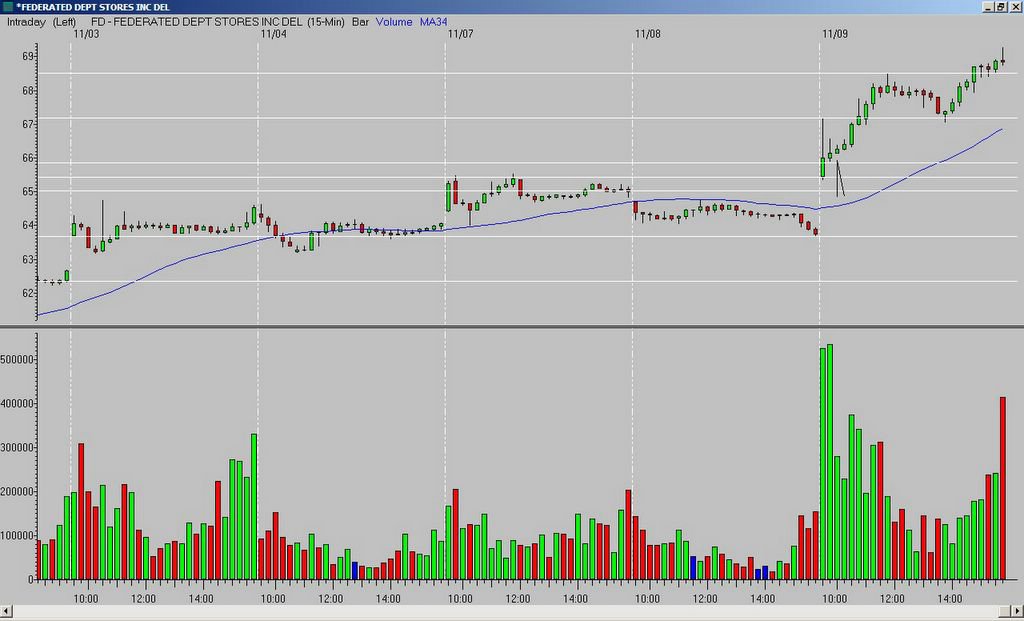Click the 'Intraday' header label
The image size is (1024, 621).
(26, 22)
